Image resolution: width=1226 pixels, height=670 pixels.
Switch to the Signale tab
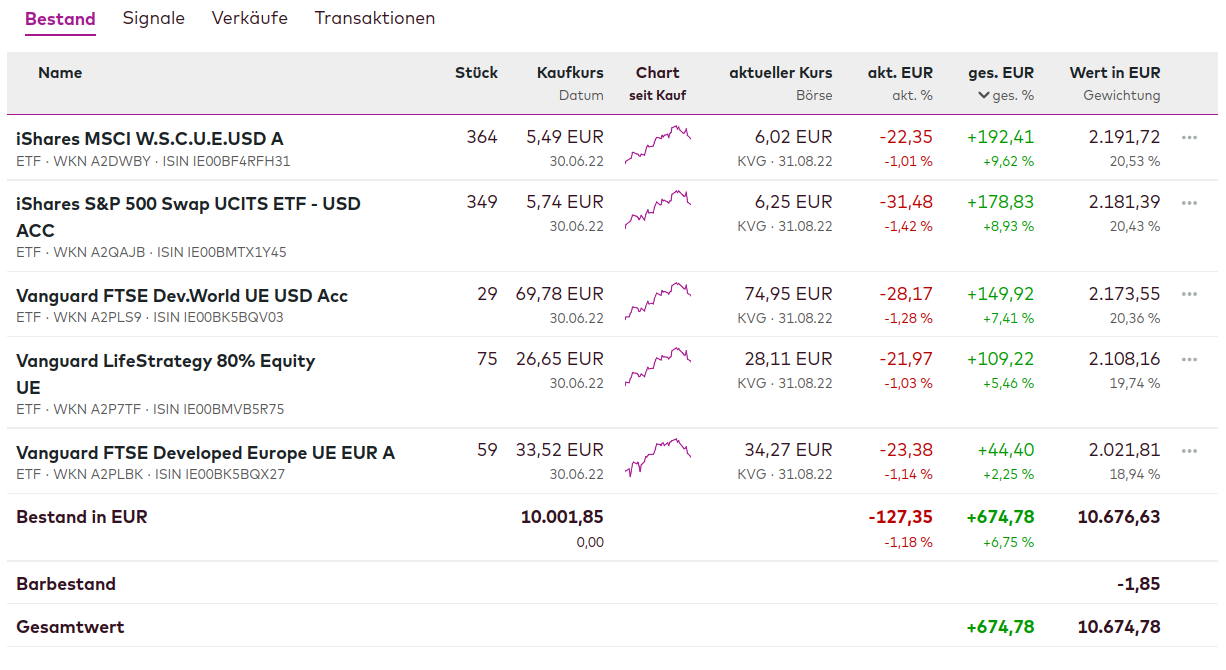(154, 18)
